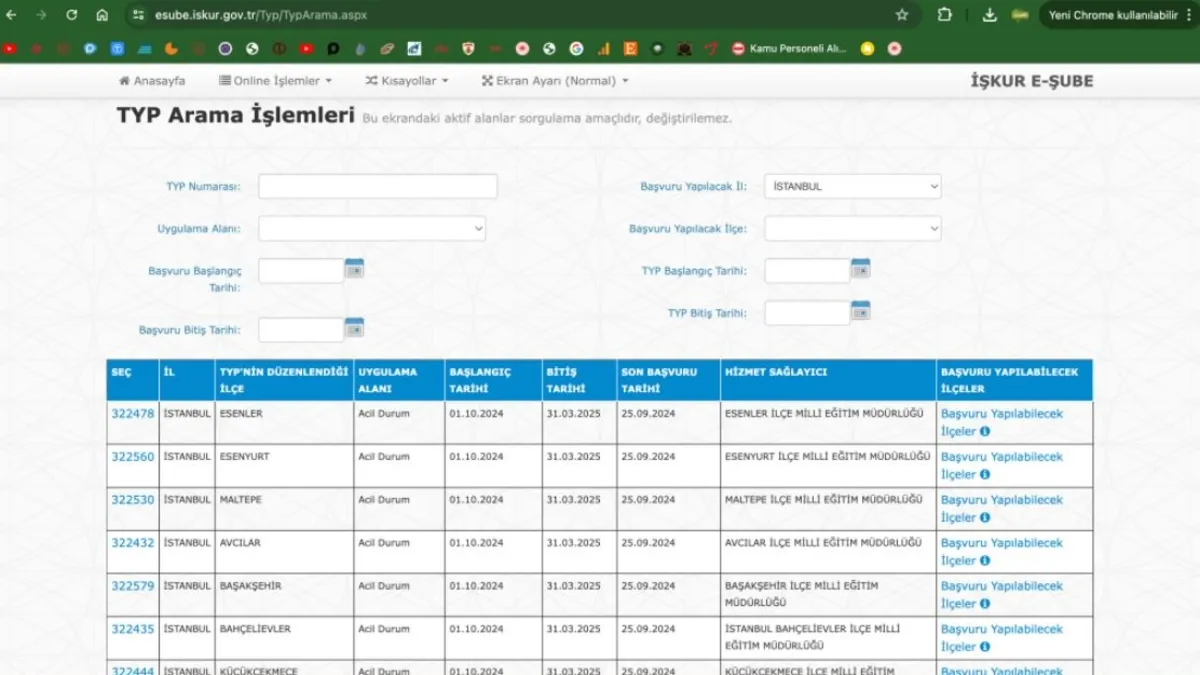Open the Ekran Ayarı (Normal) menu
Image resolution: width=1200 pixels, height=675 pixels.
click(555, 81)
